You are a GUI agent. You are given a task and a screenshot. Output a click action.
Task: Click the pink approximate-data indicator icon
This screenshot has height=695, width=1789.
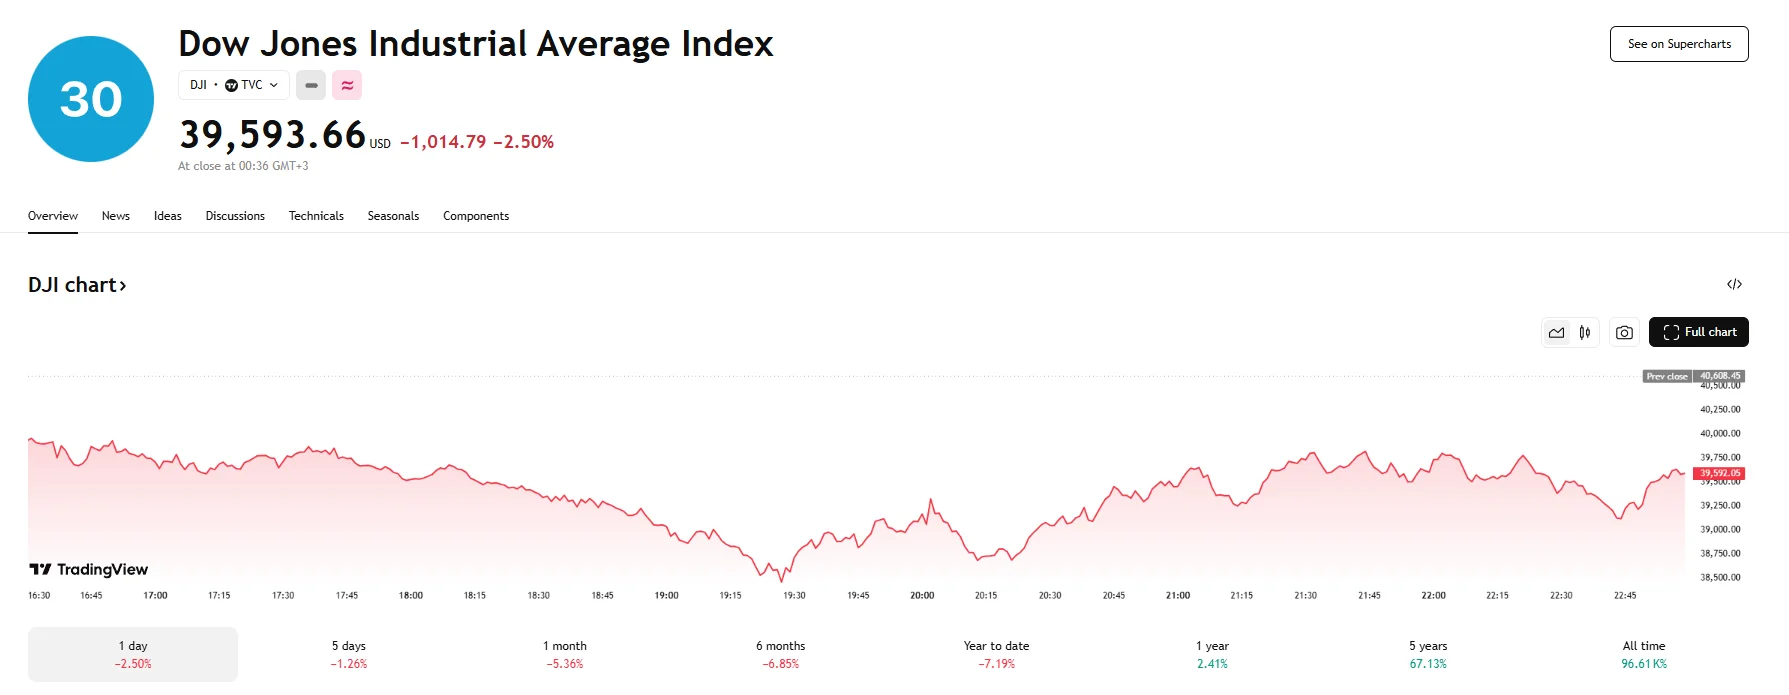coord(347,86)
